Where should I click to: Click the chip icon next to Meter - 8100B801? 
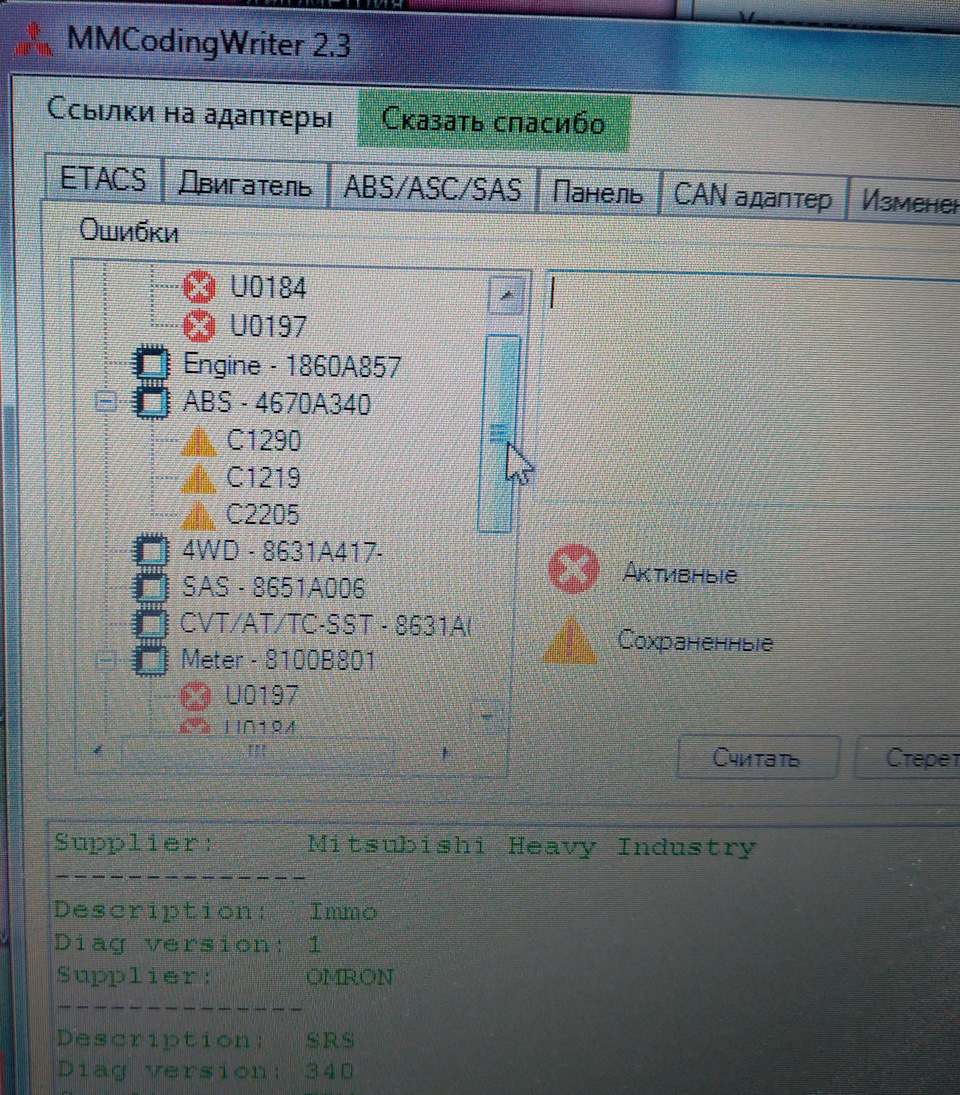click(x=150, y=659)
